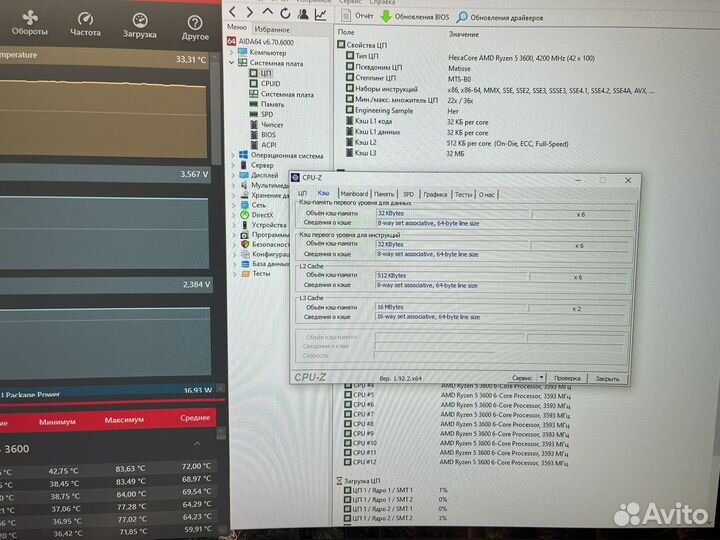The height and width of the screenshot is (540, 720).
Task: Expand the DirectX tree node
Action: 234,215
